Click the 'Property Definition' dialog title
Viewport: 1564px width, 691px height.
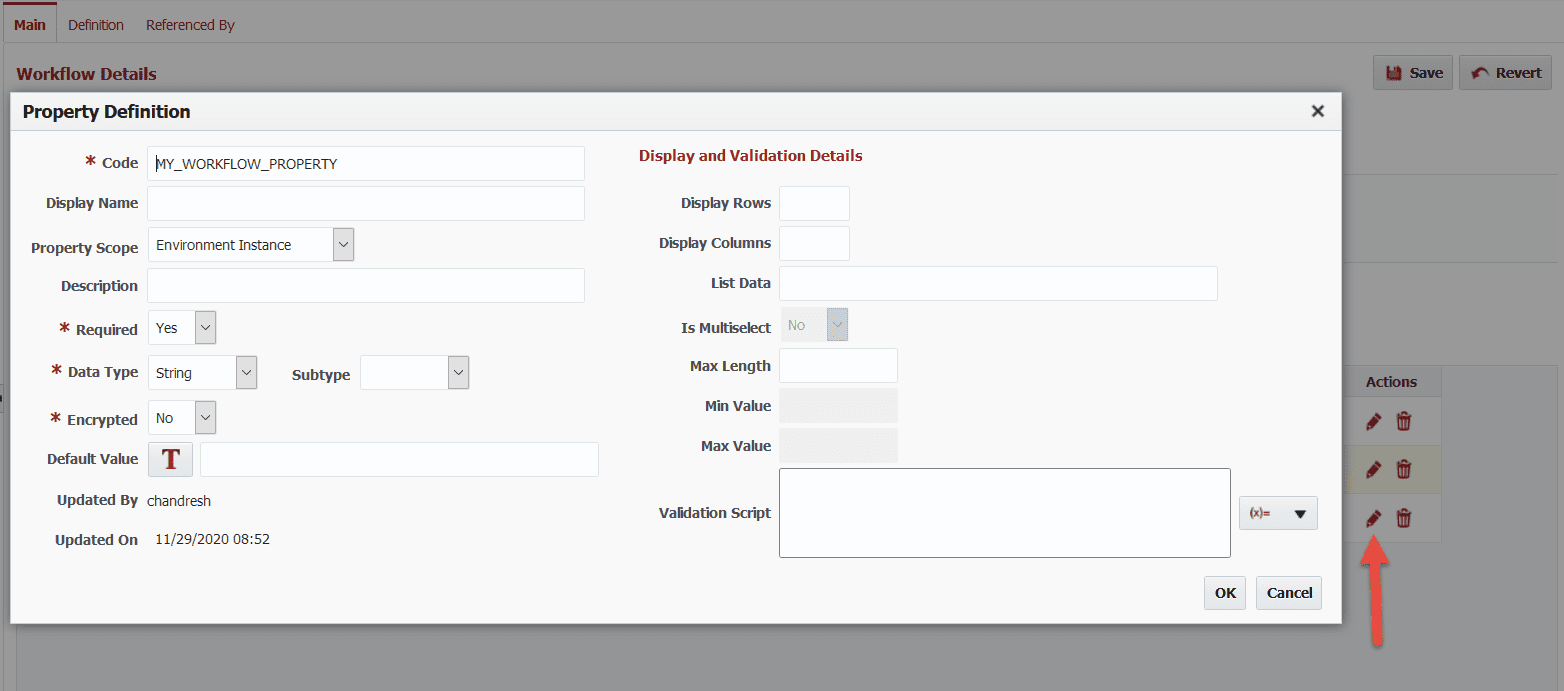tap(106, 111)
